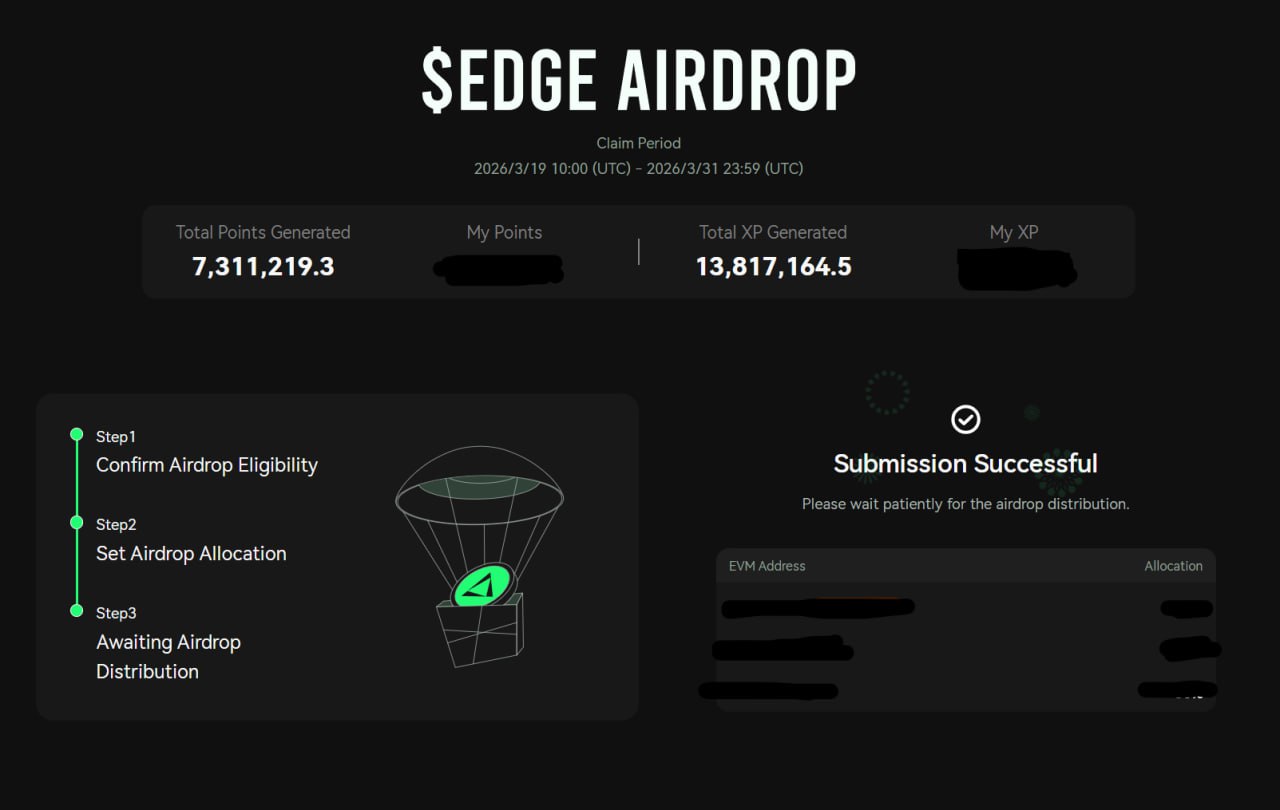Click the success checkmark circle icon
The width and height of the screenshot is (1280, 810).
tap(965, 419)
